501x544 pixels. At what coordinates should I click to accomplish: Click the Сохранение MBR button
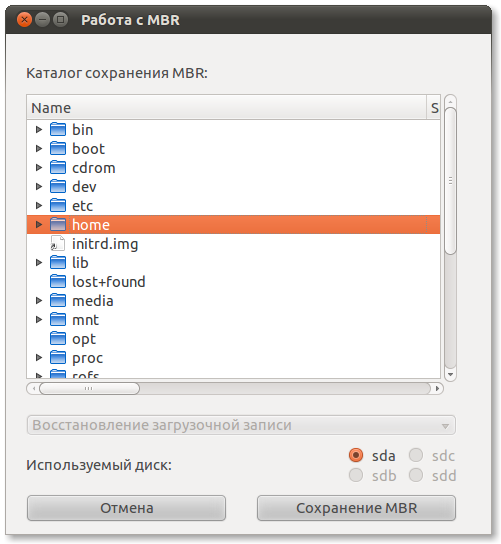pos(356,508)
